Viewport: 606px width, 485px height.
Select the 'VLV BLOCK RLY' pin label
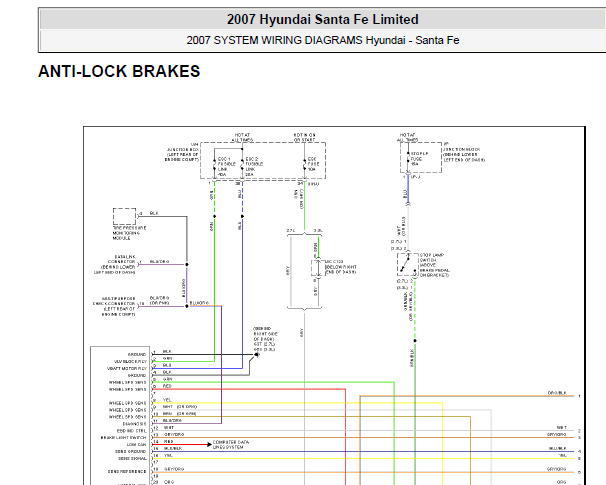click(x=130, y=362)
